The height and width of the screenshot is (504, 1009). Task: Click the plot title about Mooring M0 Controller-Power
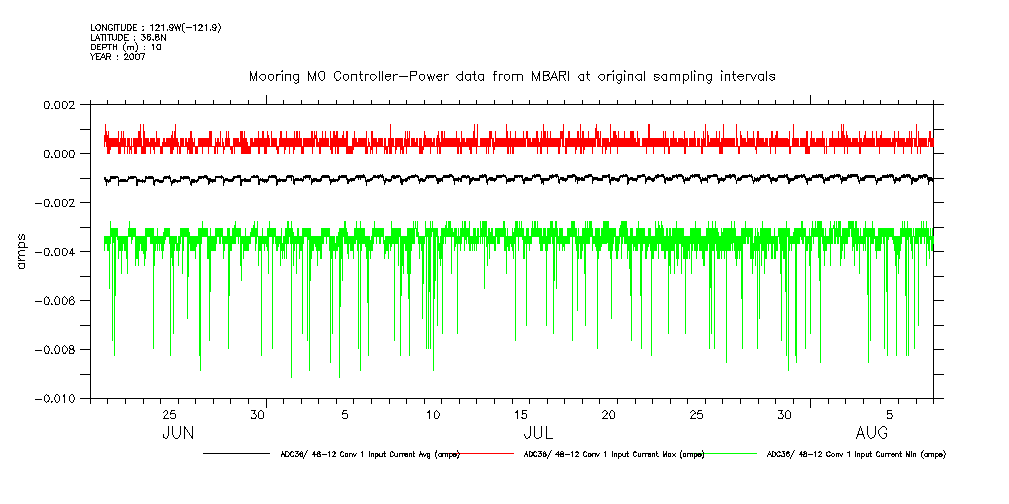(512, 76)
